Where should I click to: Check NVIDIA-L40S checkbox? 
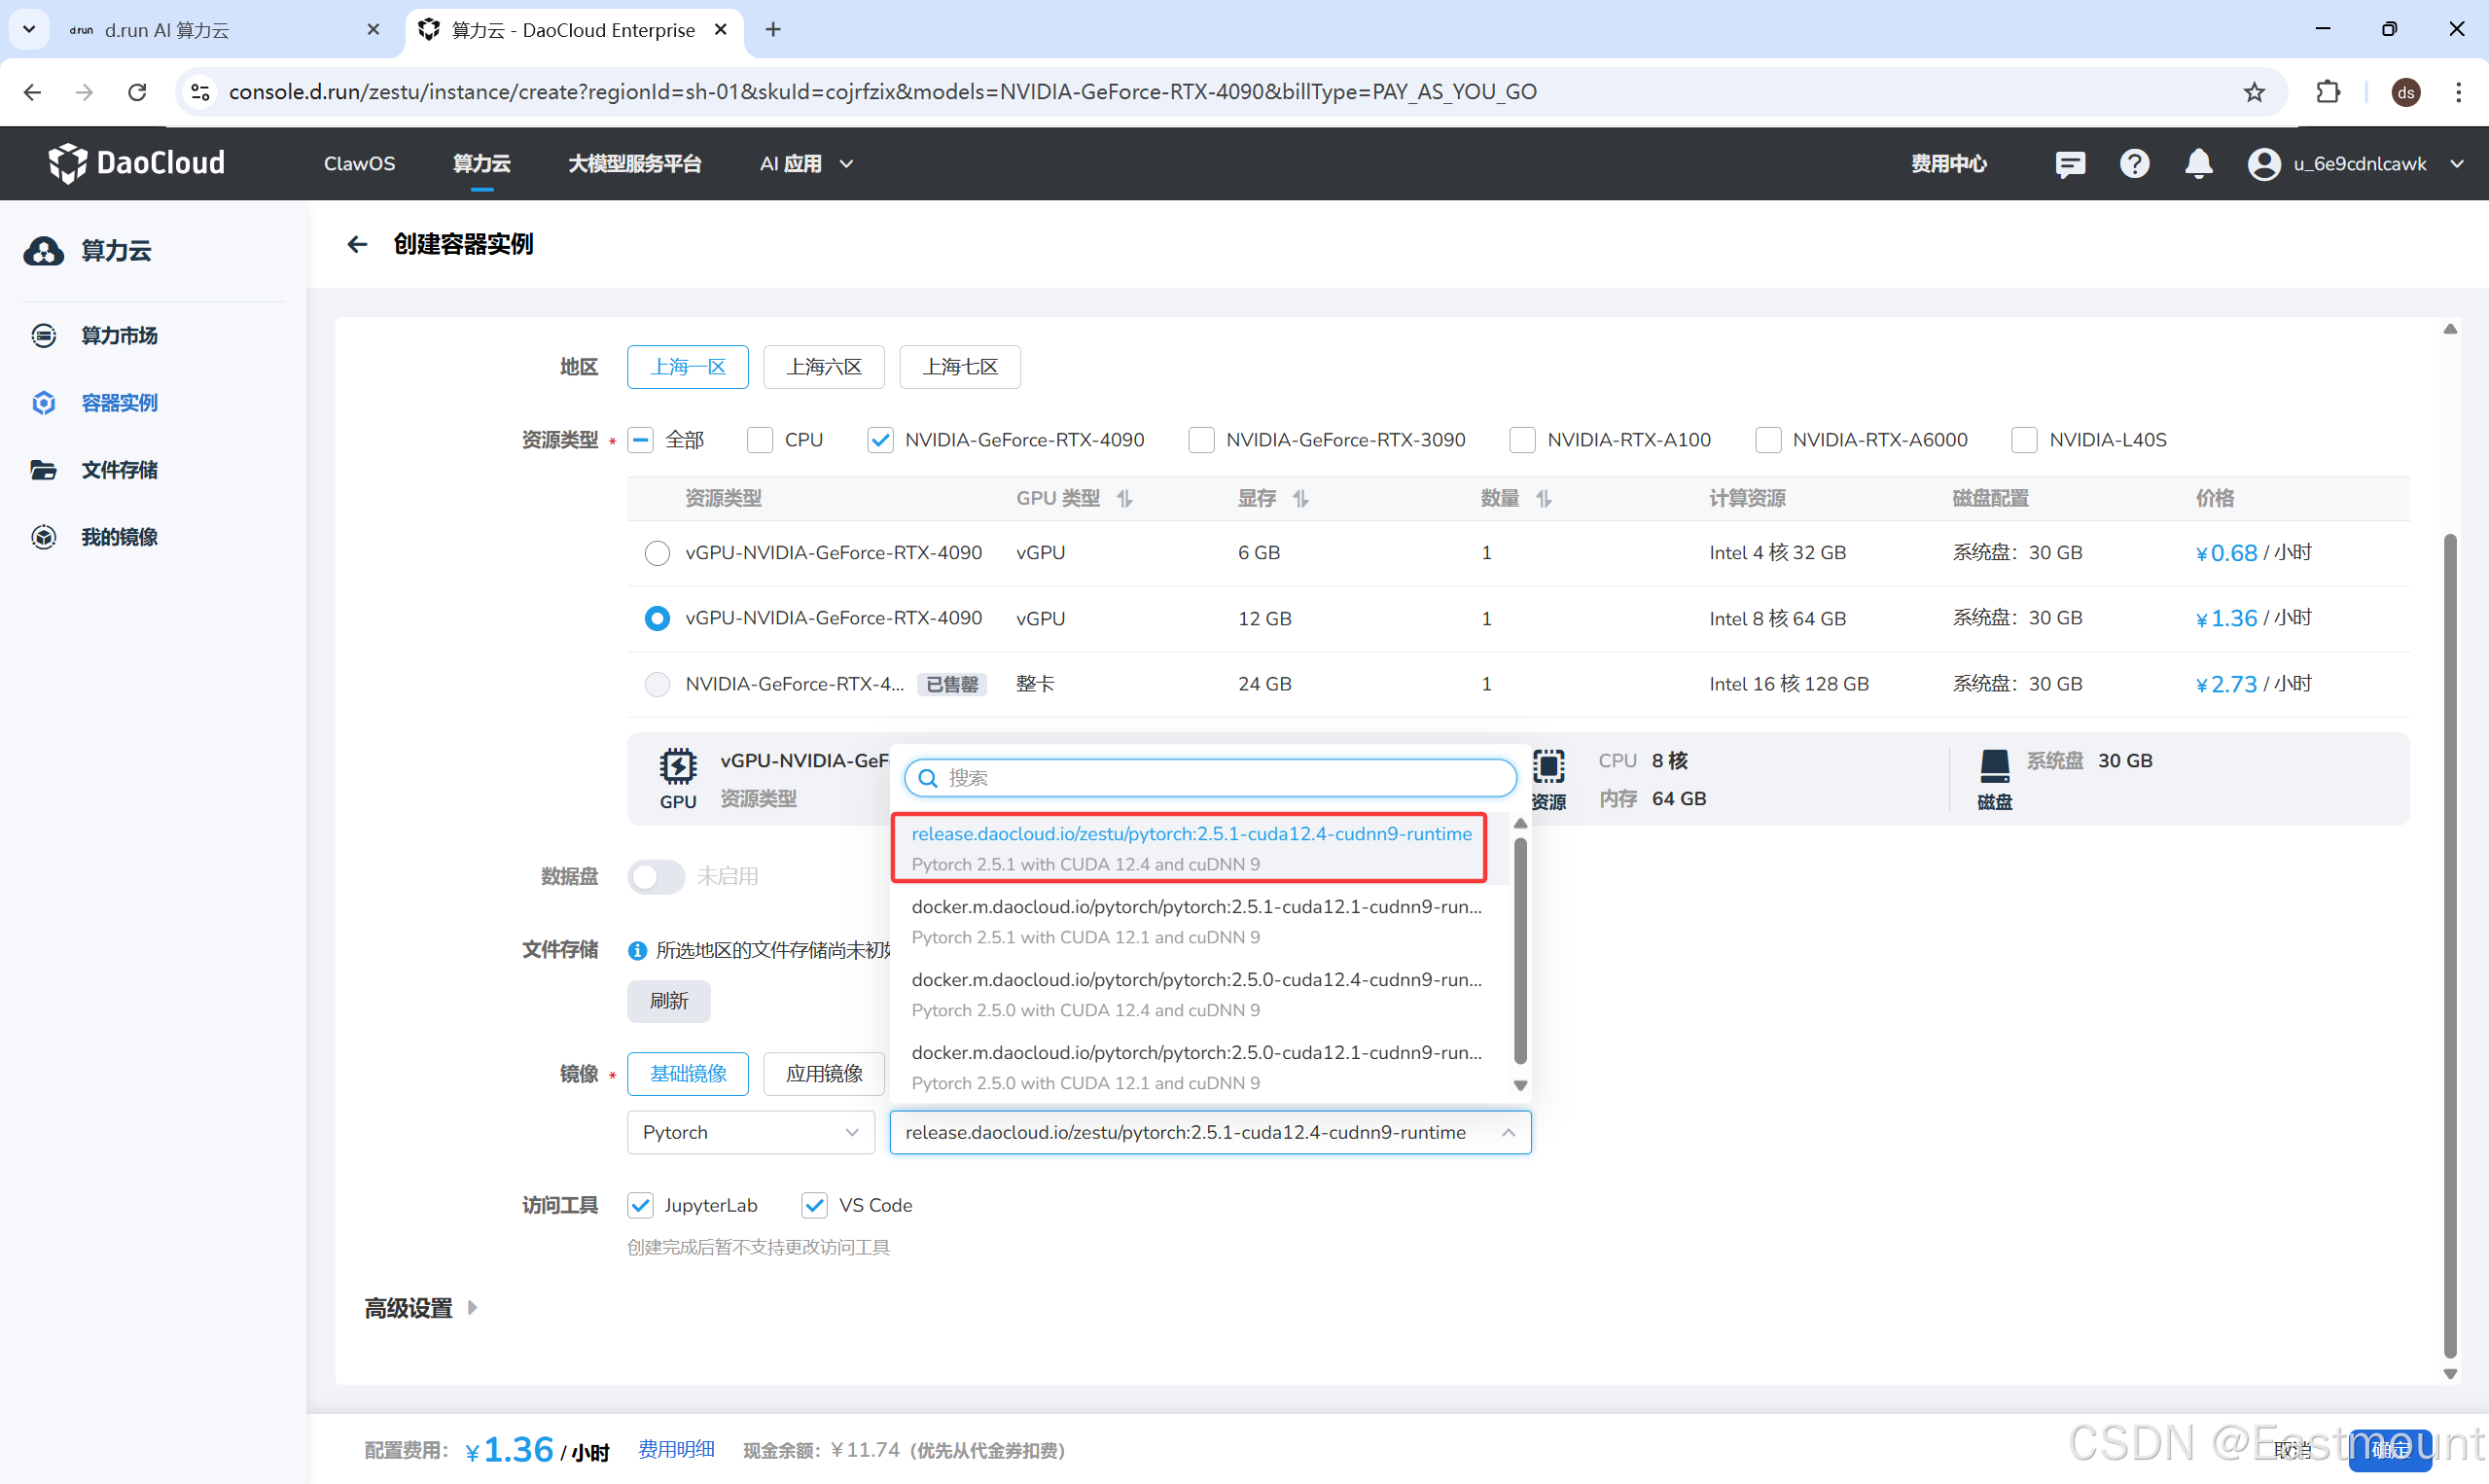[2024, 440]
